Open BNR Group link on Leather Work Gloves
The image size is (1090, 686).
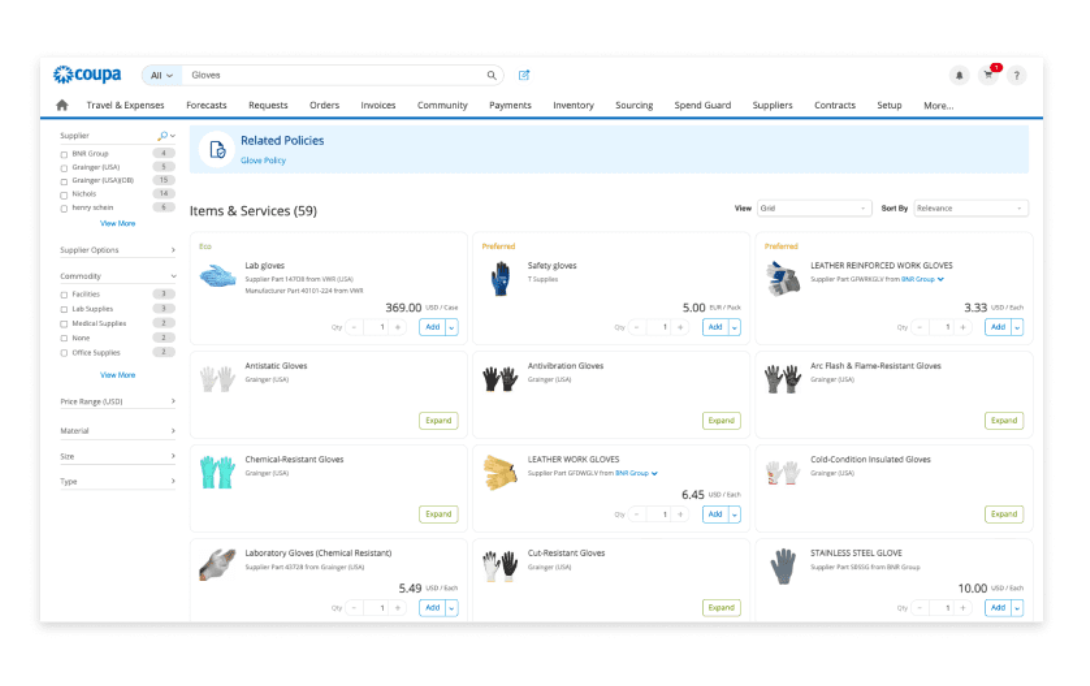[x=636, y=473]
